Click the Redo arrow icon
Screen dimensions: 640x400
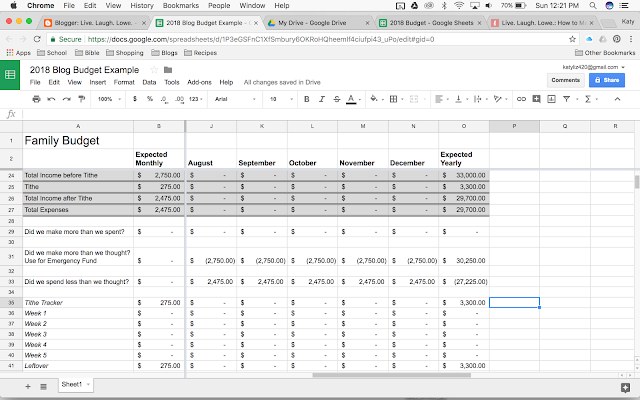click(x=67, y=99)
